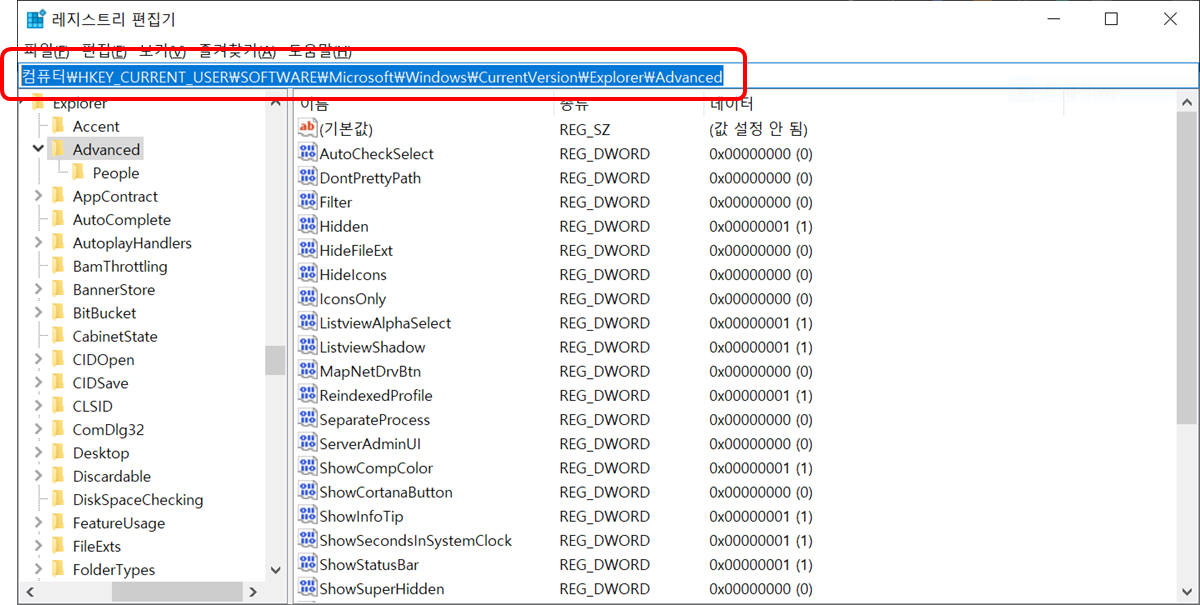Select the HideFileExt value name
This screenshot has width=1200, height=605.
pyautogui.click(x=356, y=250)
